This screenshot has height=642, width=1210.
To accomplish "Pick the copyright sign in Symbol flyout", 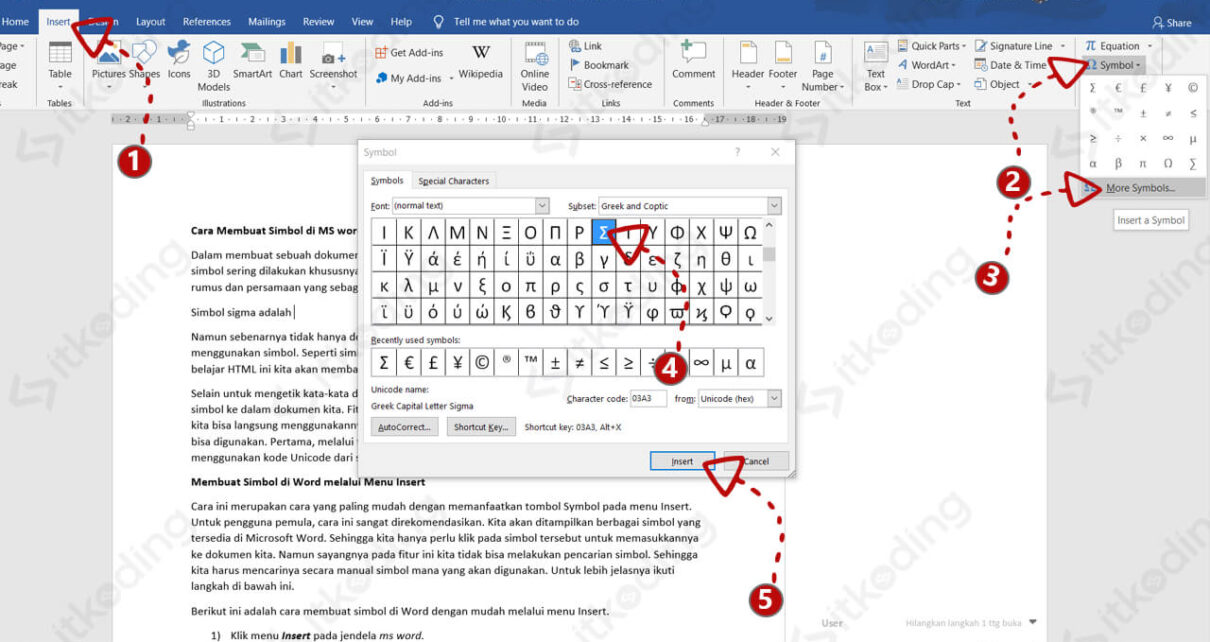I will click(1192, 88).
